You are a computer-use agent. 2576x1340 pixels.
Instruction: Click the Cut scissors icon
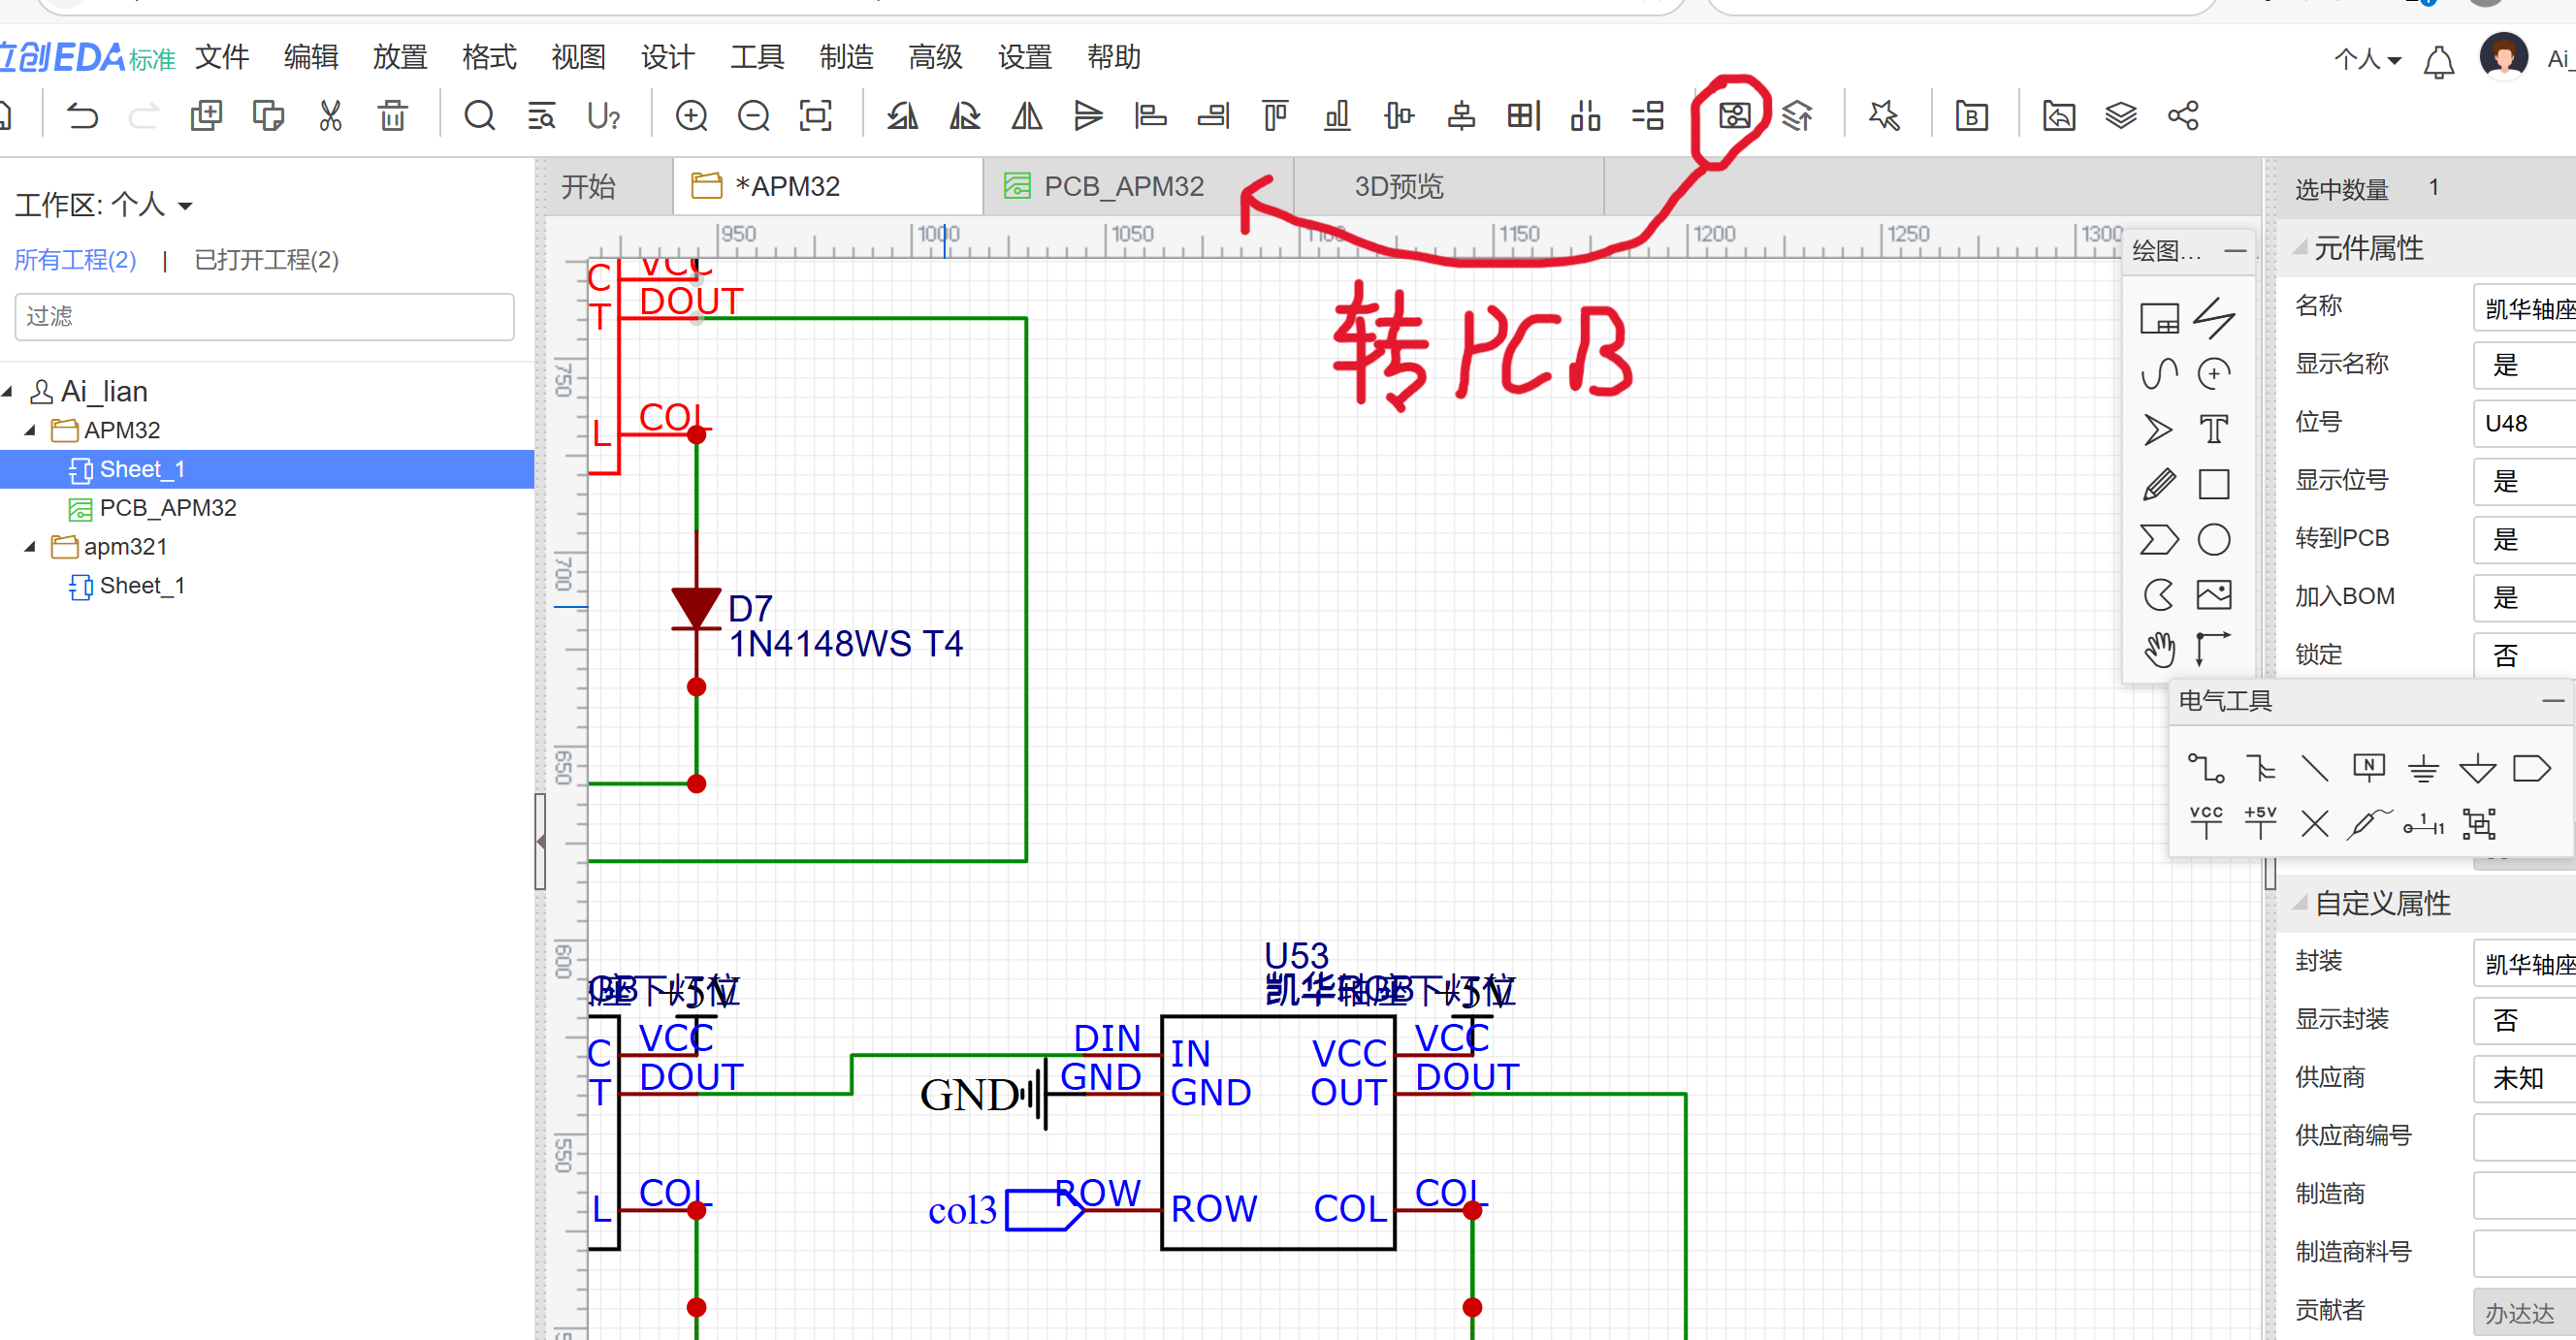(x=330, y=116)
